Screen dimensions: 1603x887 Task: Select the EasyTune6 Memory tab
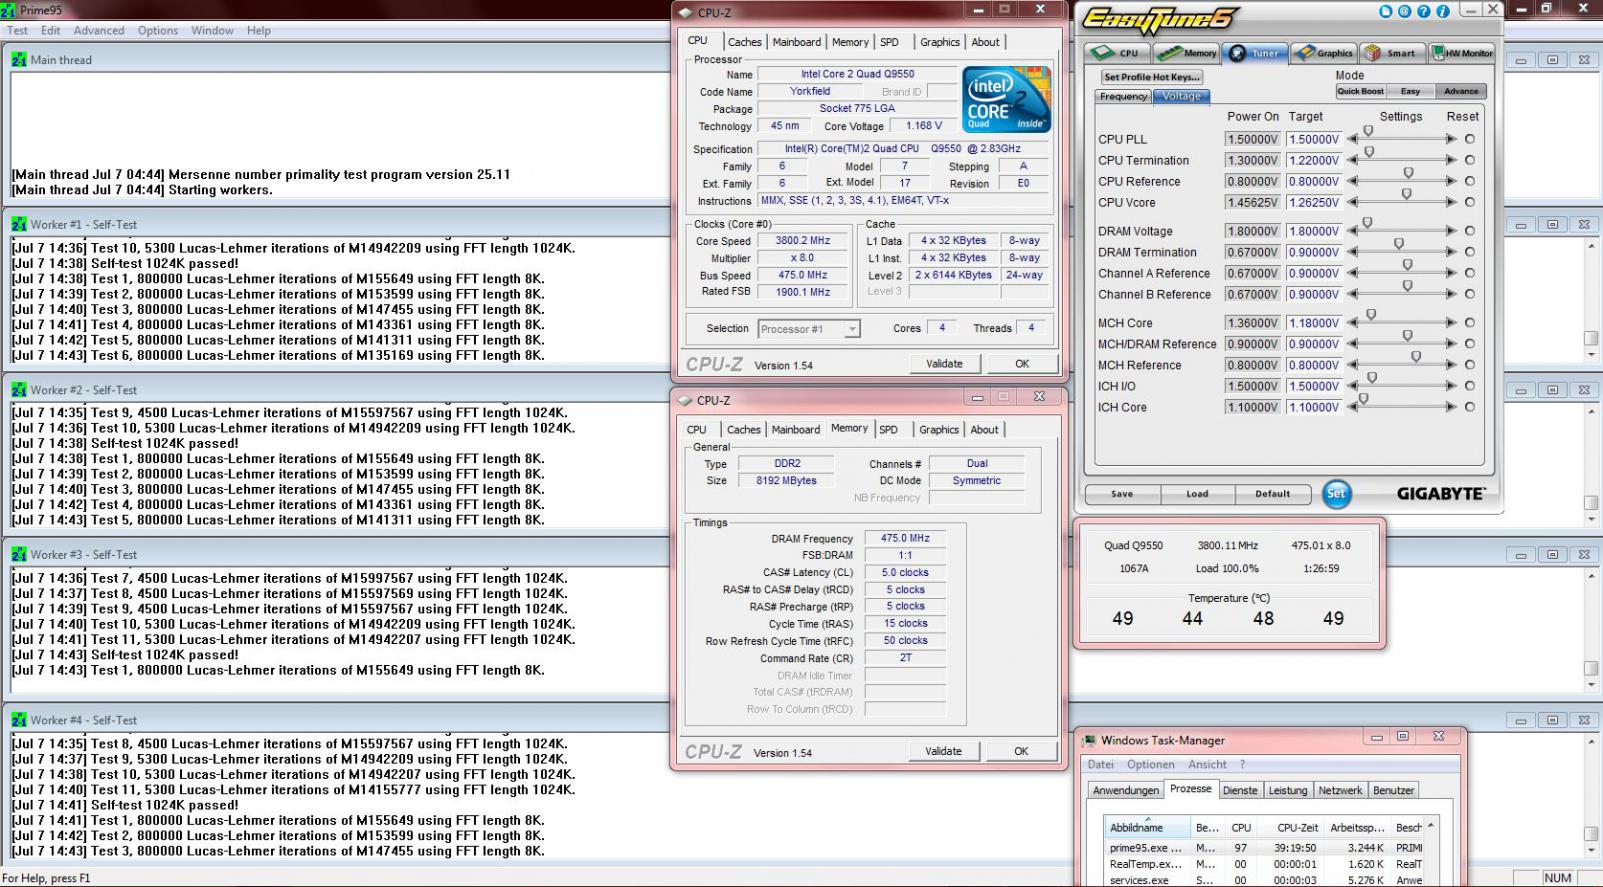tap(1188, 53)
